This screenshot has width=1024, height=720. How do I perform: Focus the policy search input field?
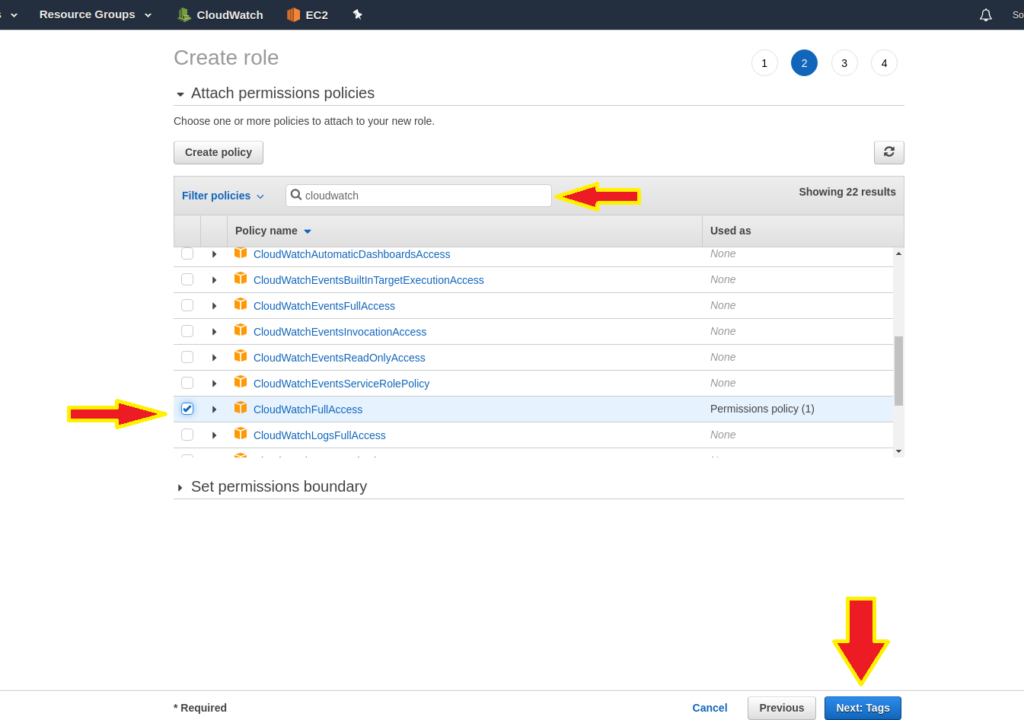point(425,196)
